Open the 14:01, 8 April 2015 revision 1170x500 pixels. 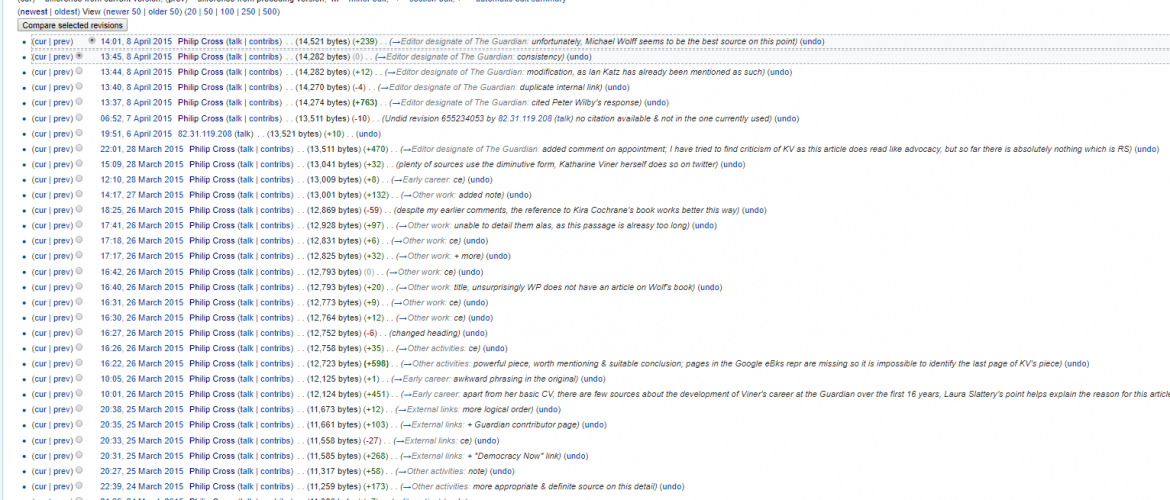(135, 41)
